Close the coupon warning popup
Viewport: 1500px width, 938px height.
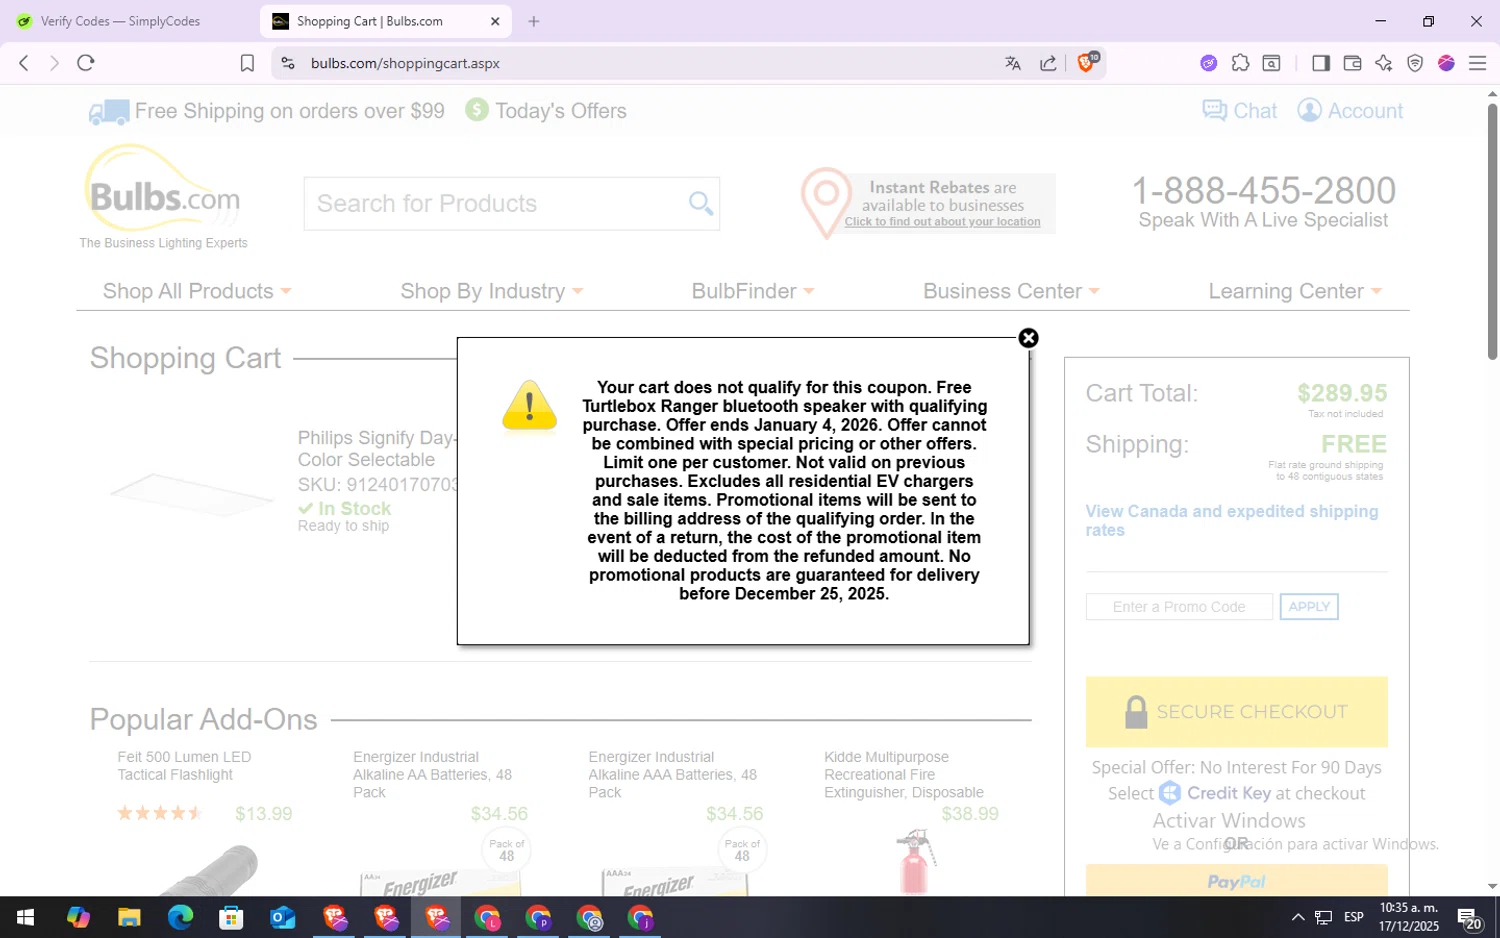[1028, 338]
